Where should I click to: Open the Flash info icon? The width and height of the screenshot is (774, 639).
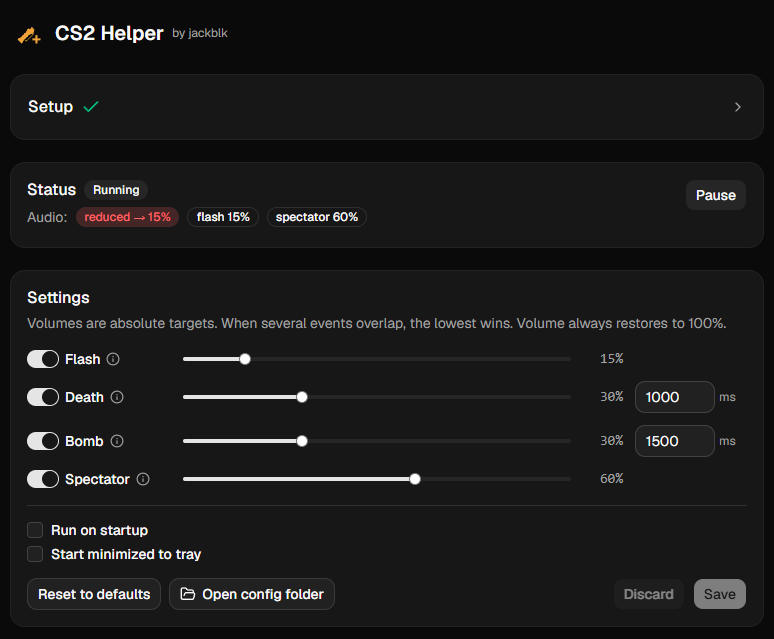[113, 359]
